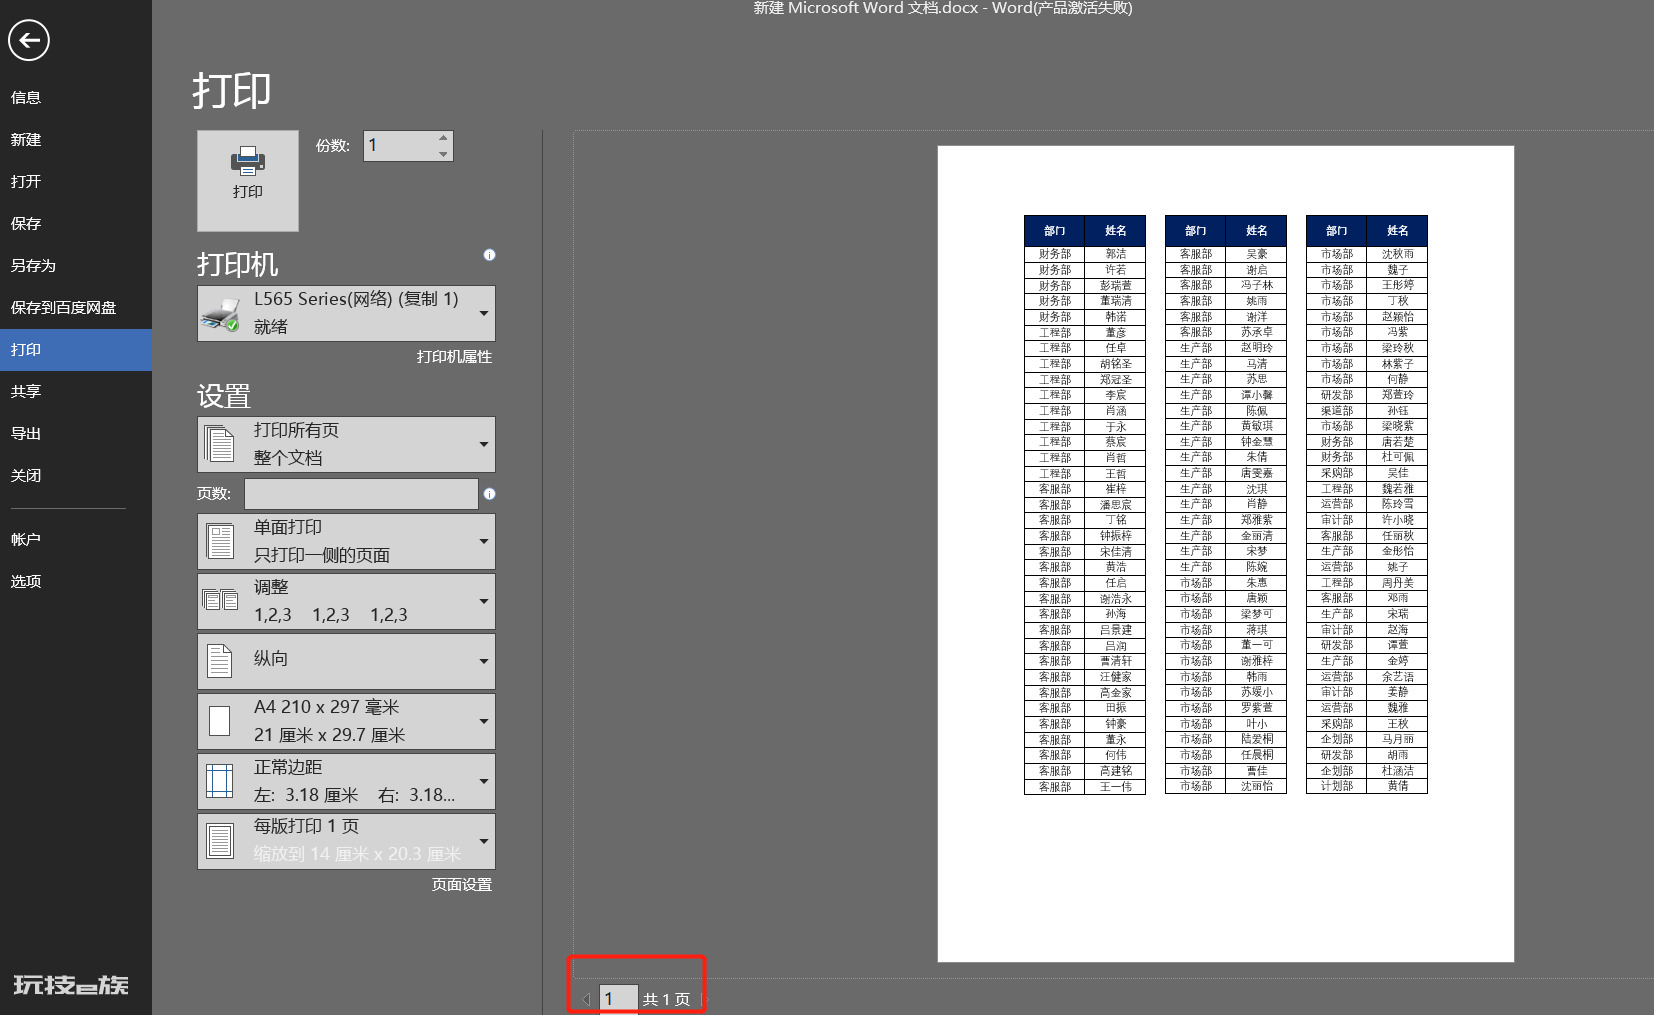Click the back arrow circle icon
The width and height of the screenshot is (1654, 1015).
point(29,41)
